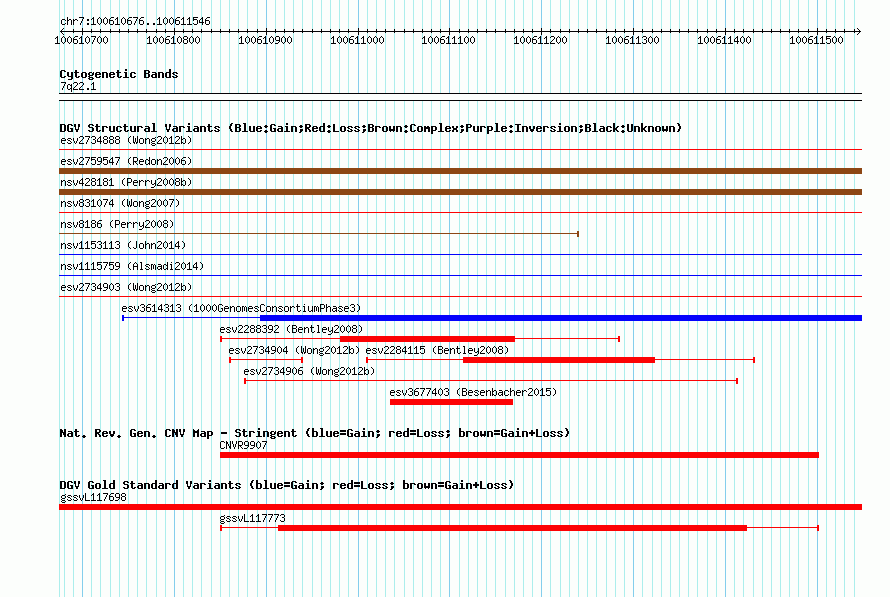Open esv2288392 (Bentley2008) label
This screenshot has height=597, width=890.
[291, 329]
